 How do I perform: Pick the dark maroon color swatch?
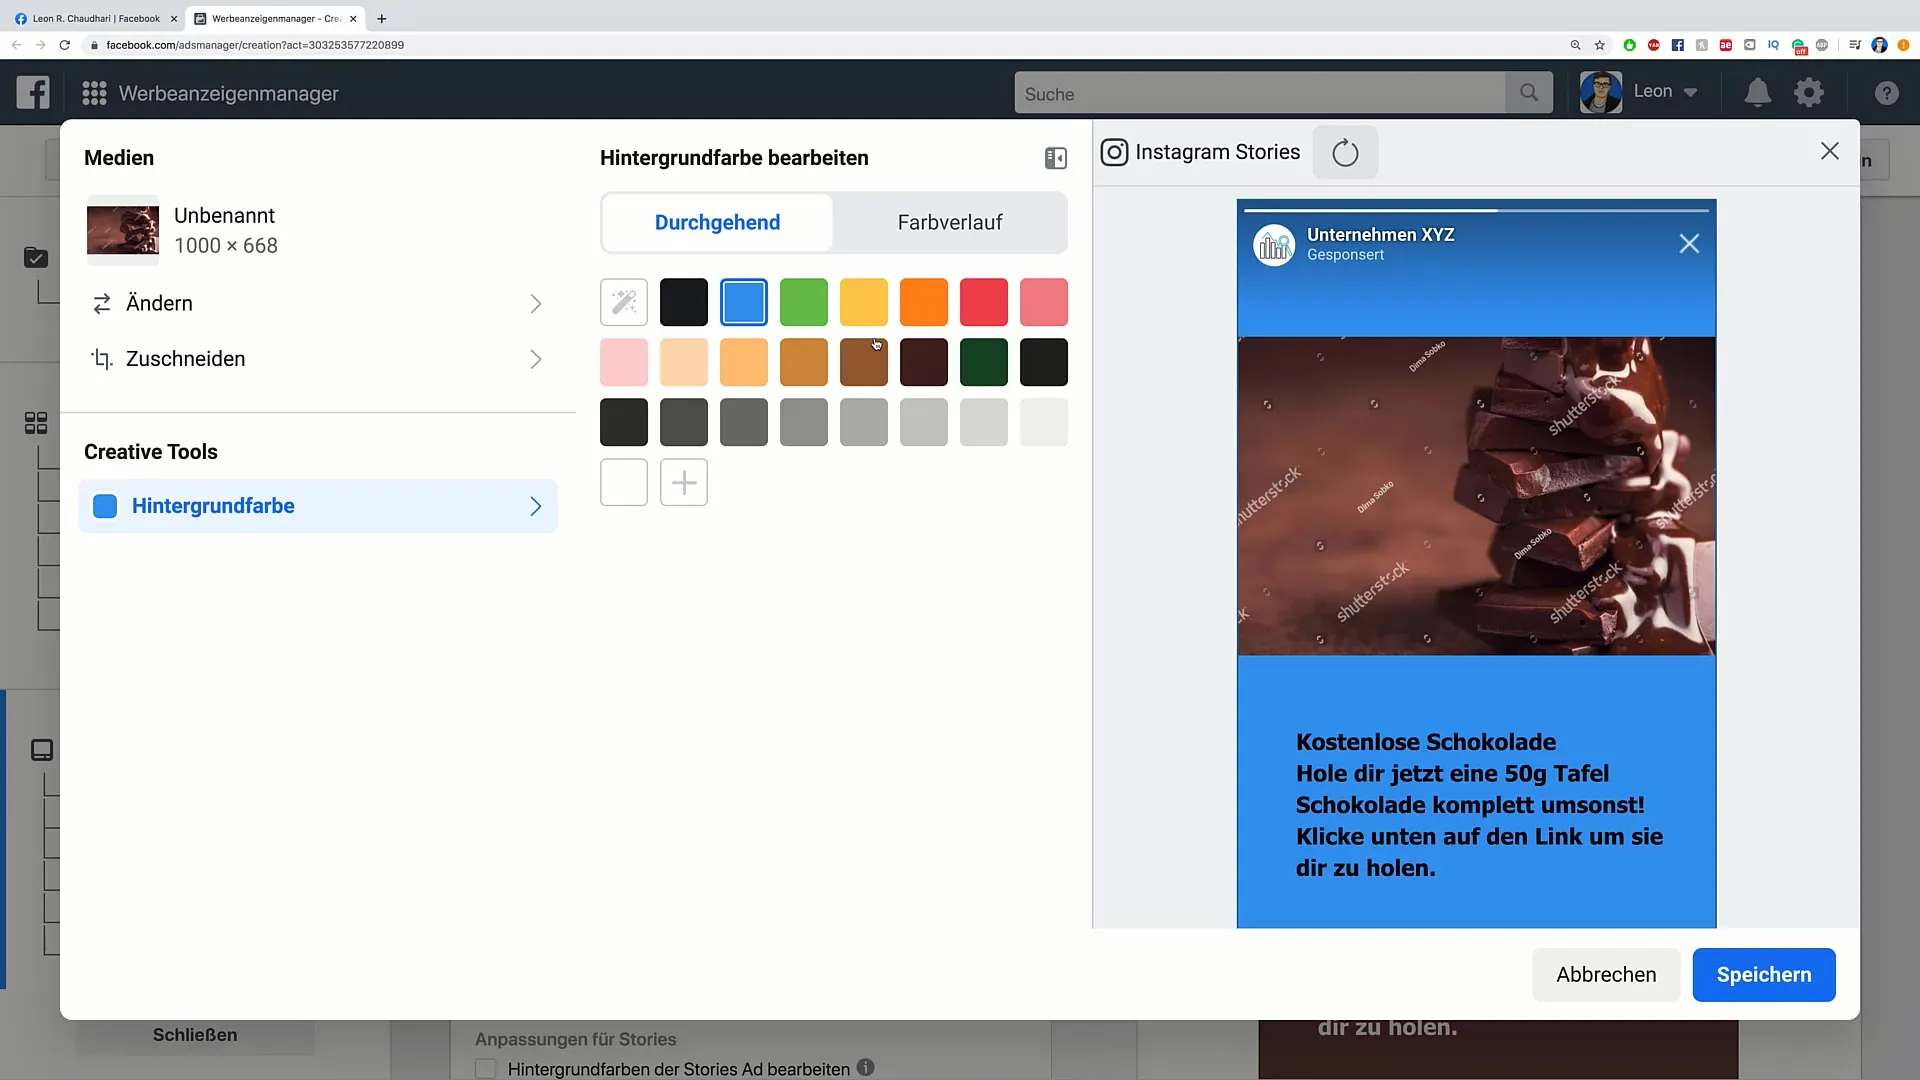[x=924, y=362]
